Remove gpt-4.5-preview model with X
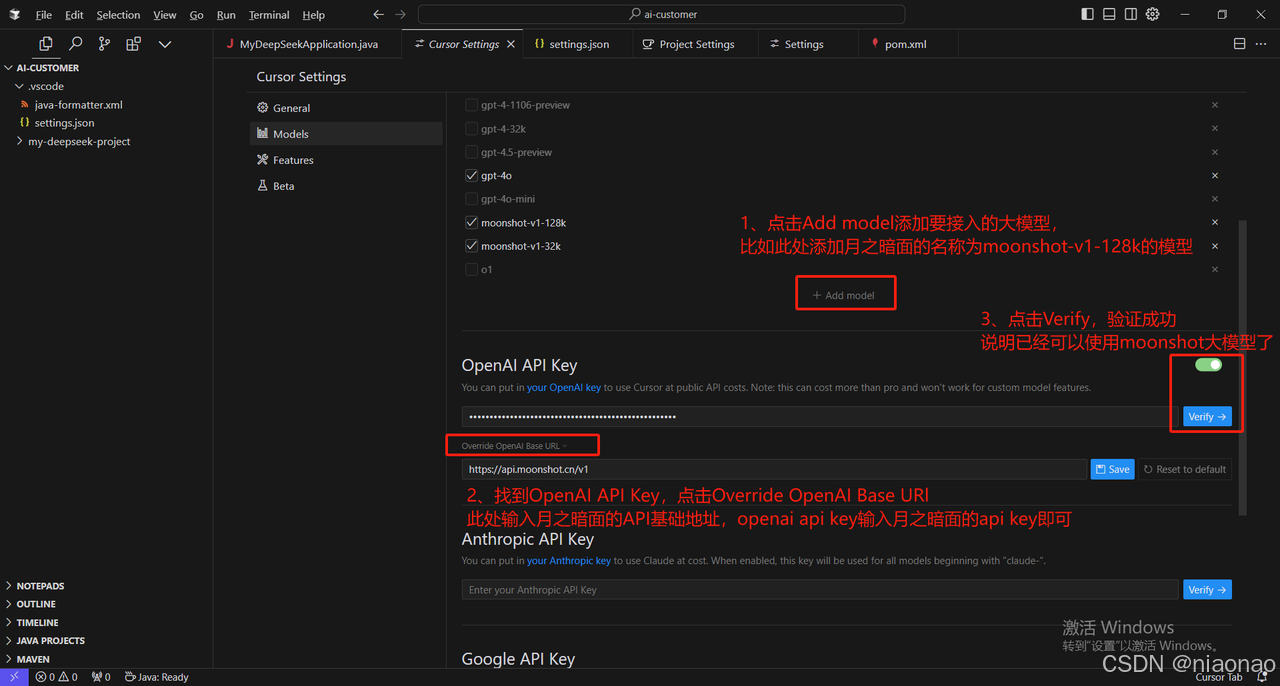1280x686 pixels. 1215,152
